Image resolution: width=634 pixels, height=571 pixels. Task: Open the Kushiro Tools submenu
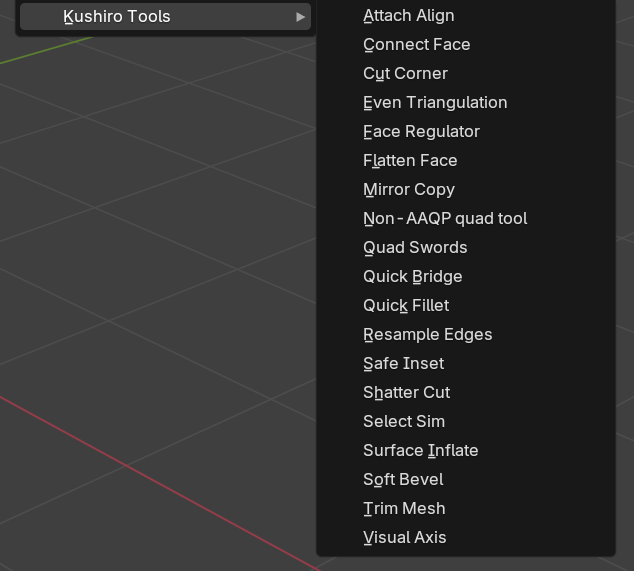click(165, 17)
